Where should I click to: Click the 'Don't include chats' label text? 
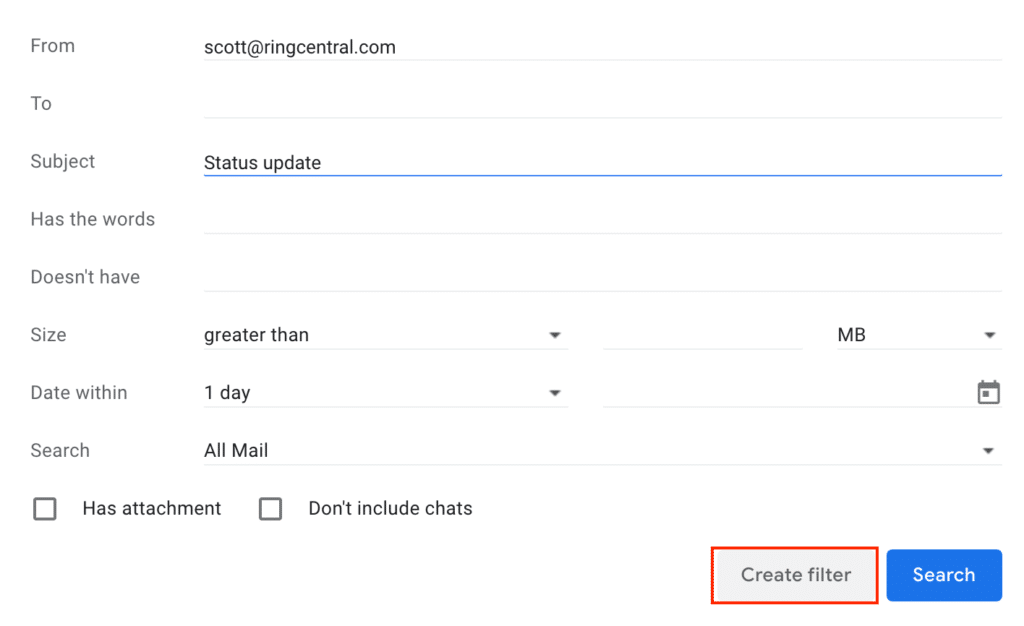[x=390, y=509]
